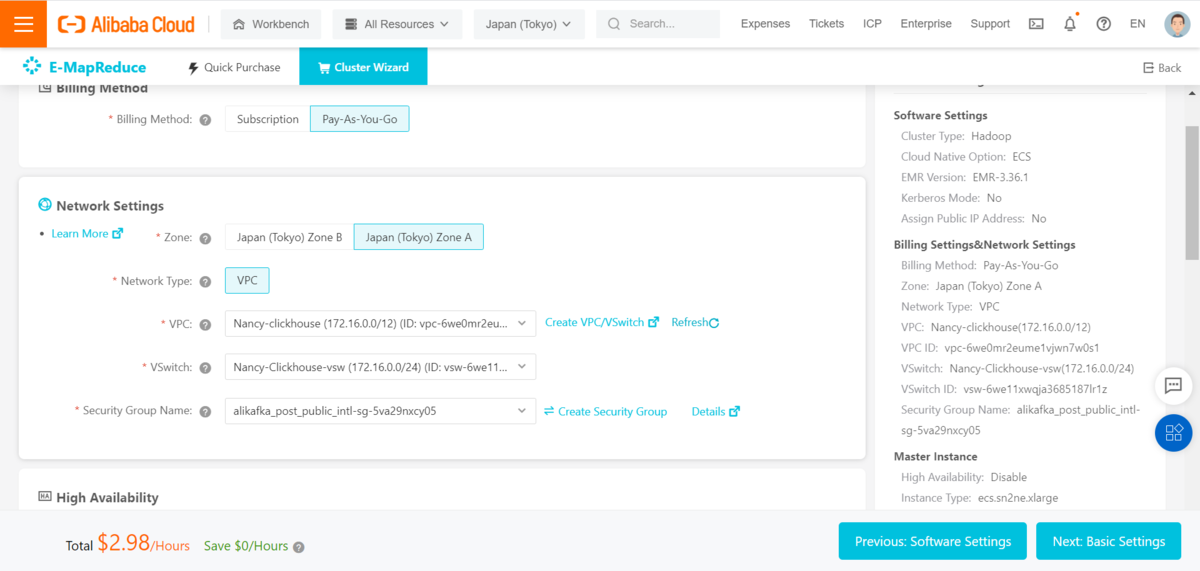Click the help icon beside VSwitch

205,368
